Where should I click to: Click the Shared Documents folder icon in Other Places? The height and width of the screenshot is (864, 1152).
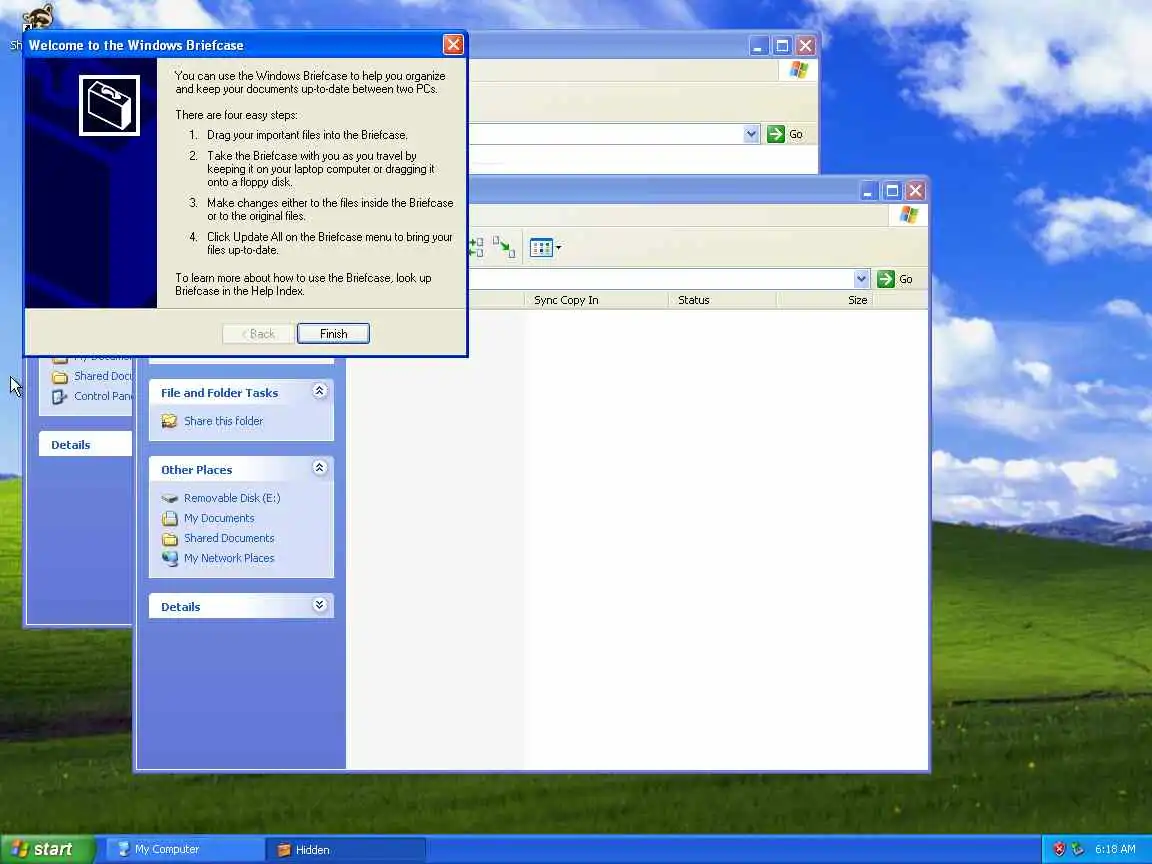point(170,539)
